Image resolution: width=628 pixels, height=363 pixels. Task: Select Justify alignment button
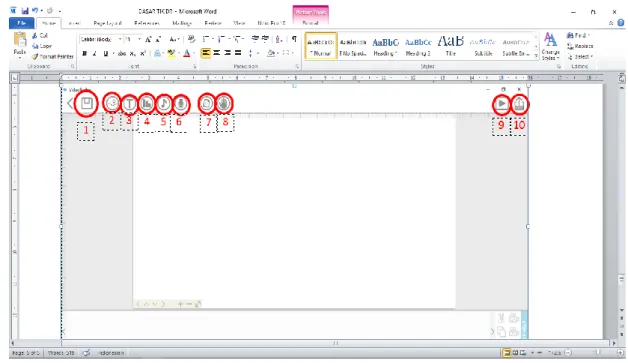(x=238, y=53)
